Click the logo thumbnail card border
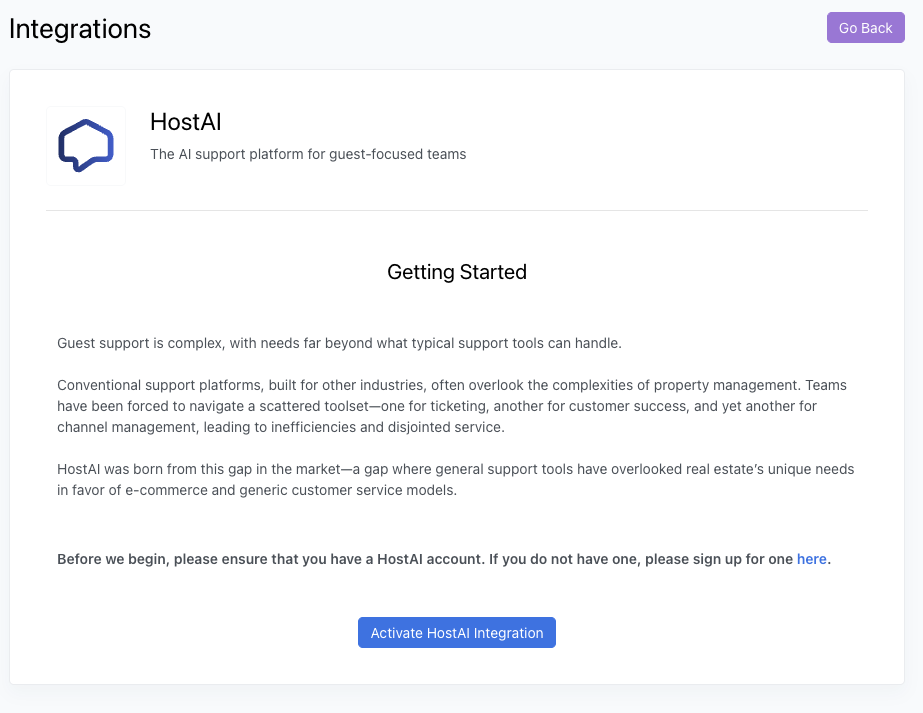The image size is (923, 713). click(47, 146)
